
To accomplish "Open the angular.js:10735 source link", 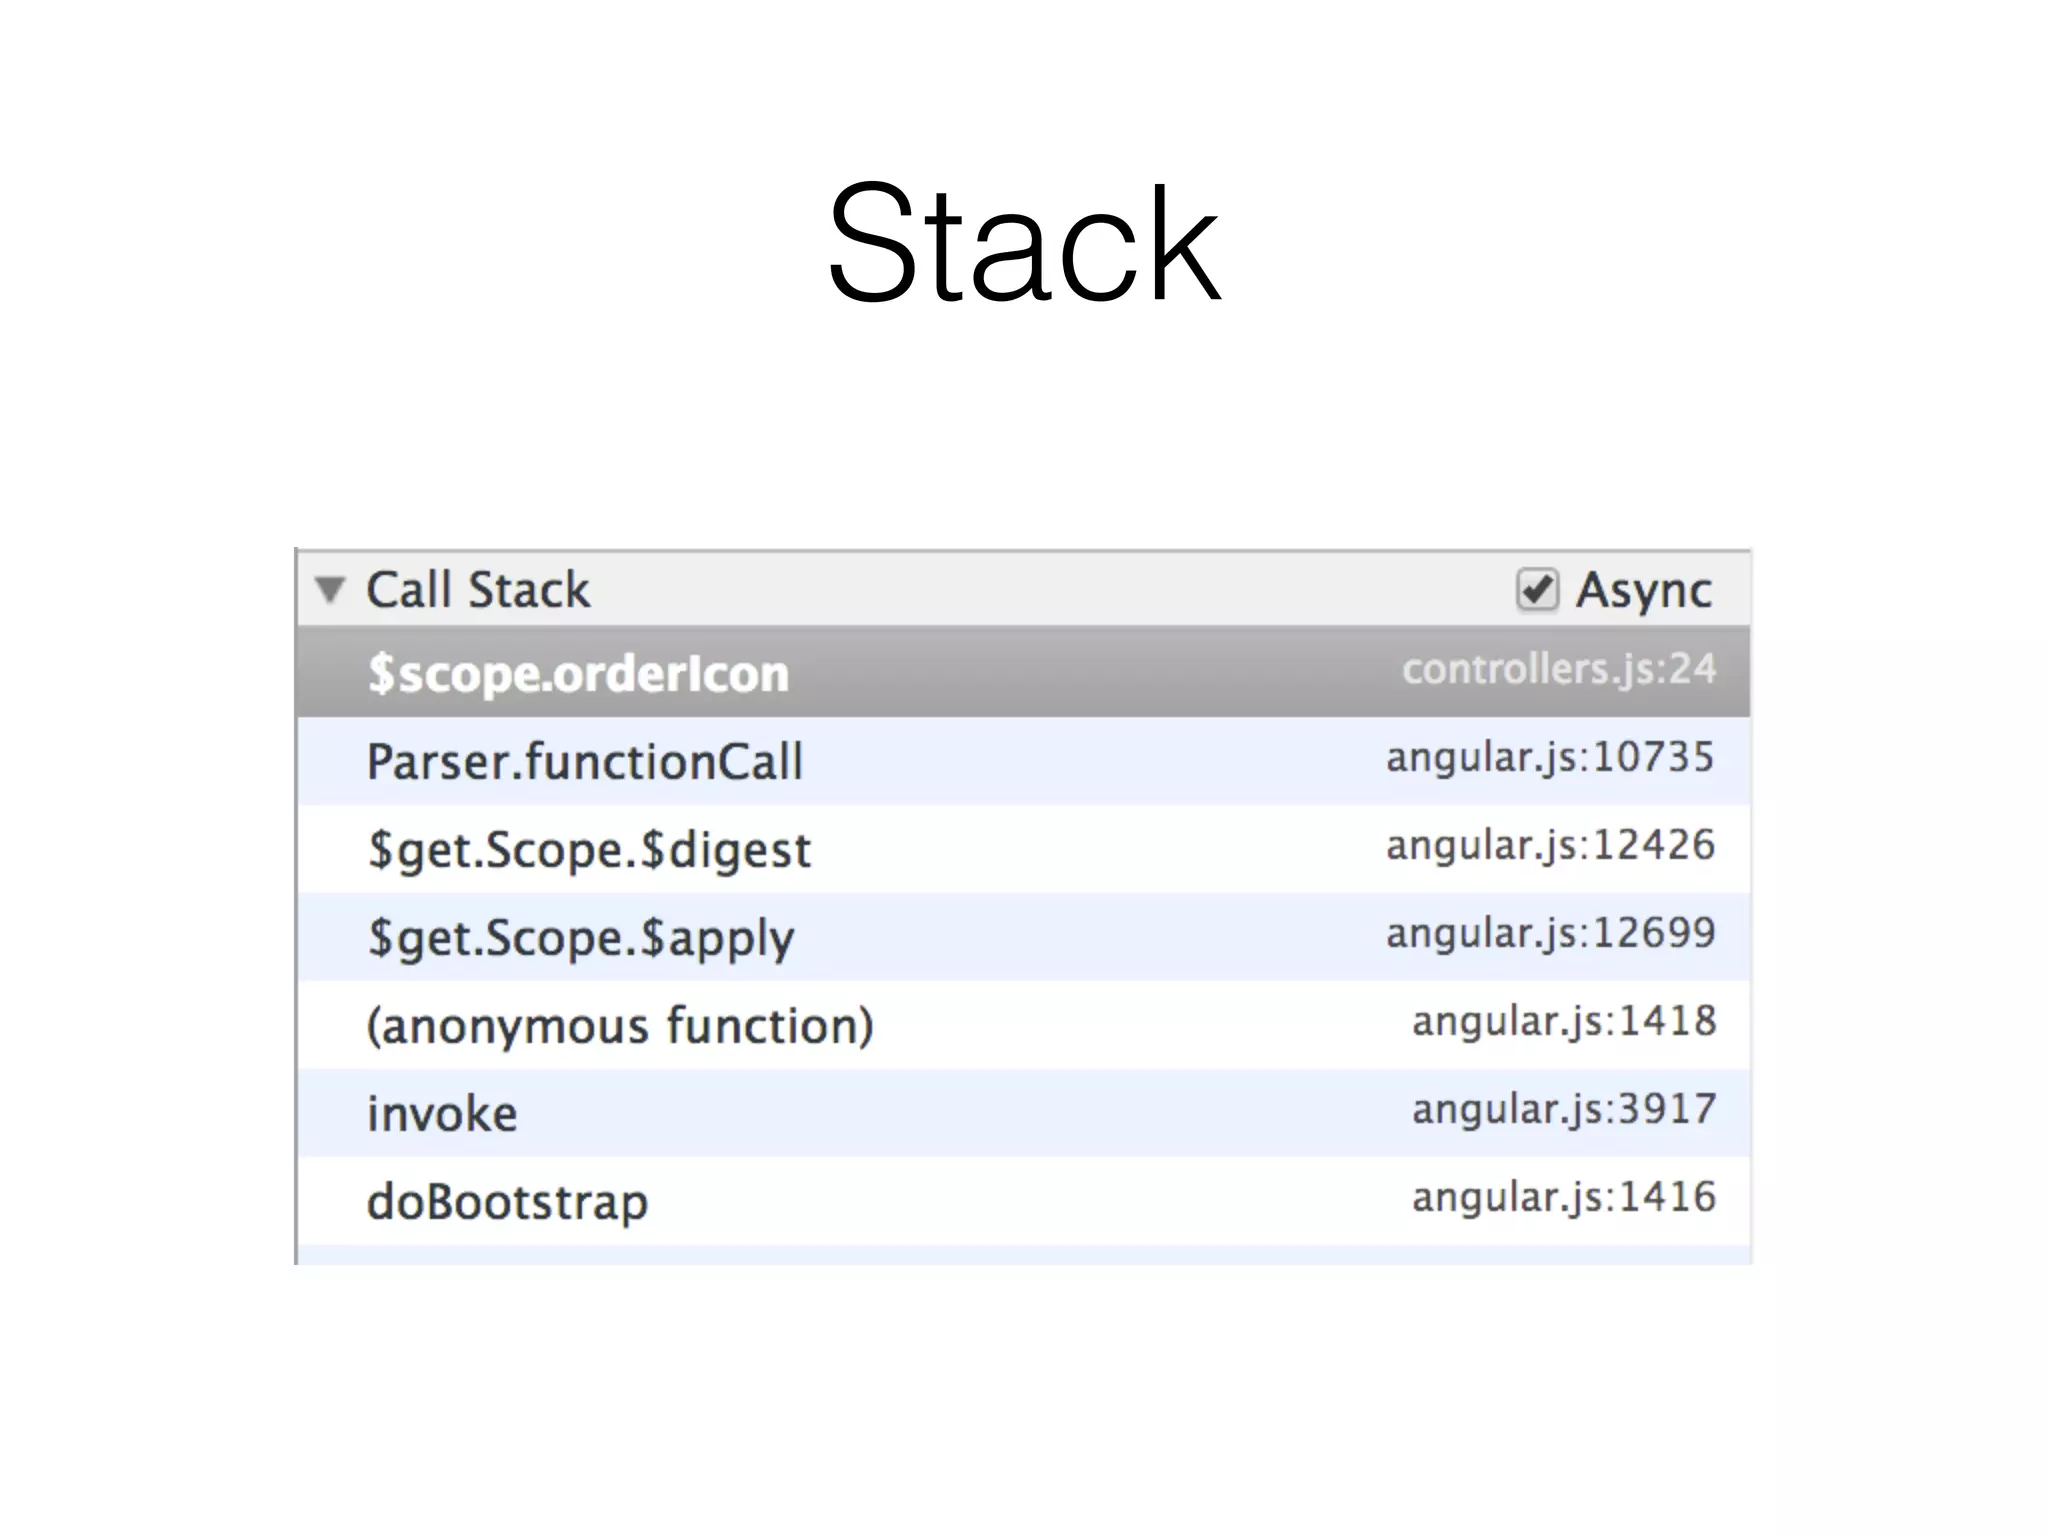I will click(1551, 757).
